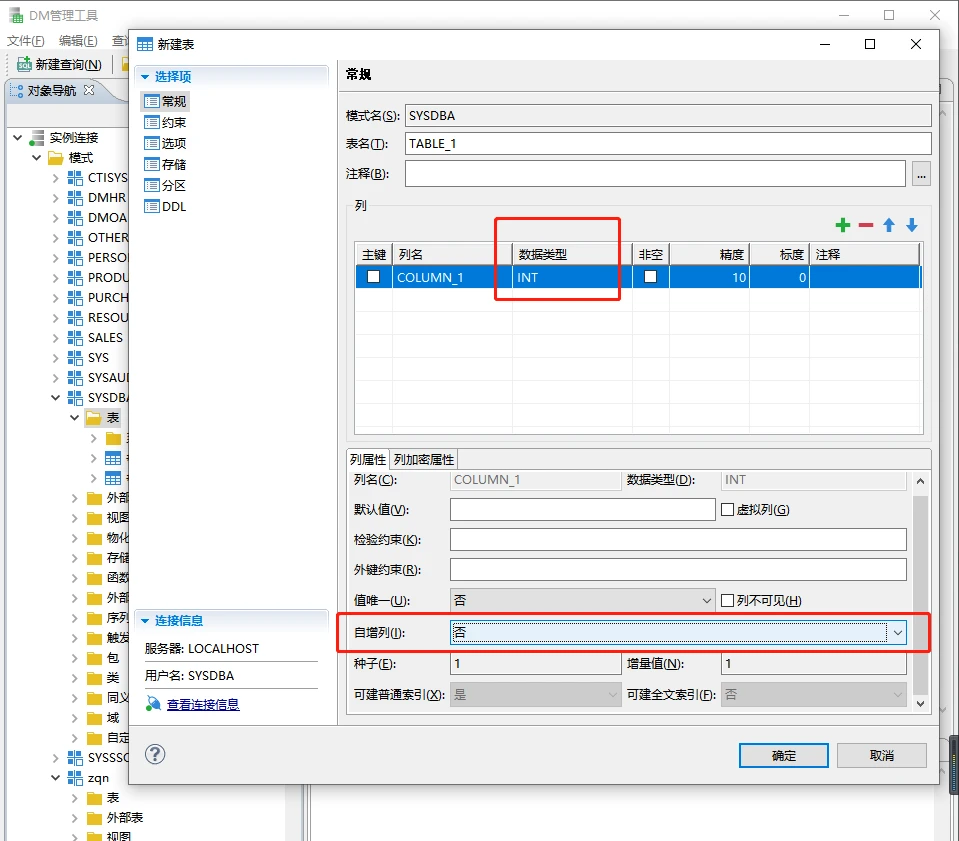Toggle the 非空 checkbox for COLUMN_1
Screen dimensions: 959x841
click(650, 277)
